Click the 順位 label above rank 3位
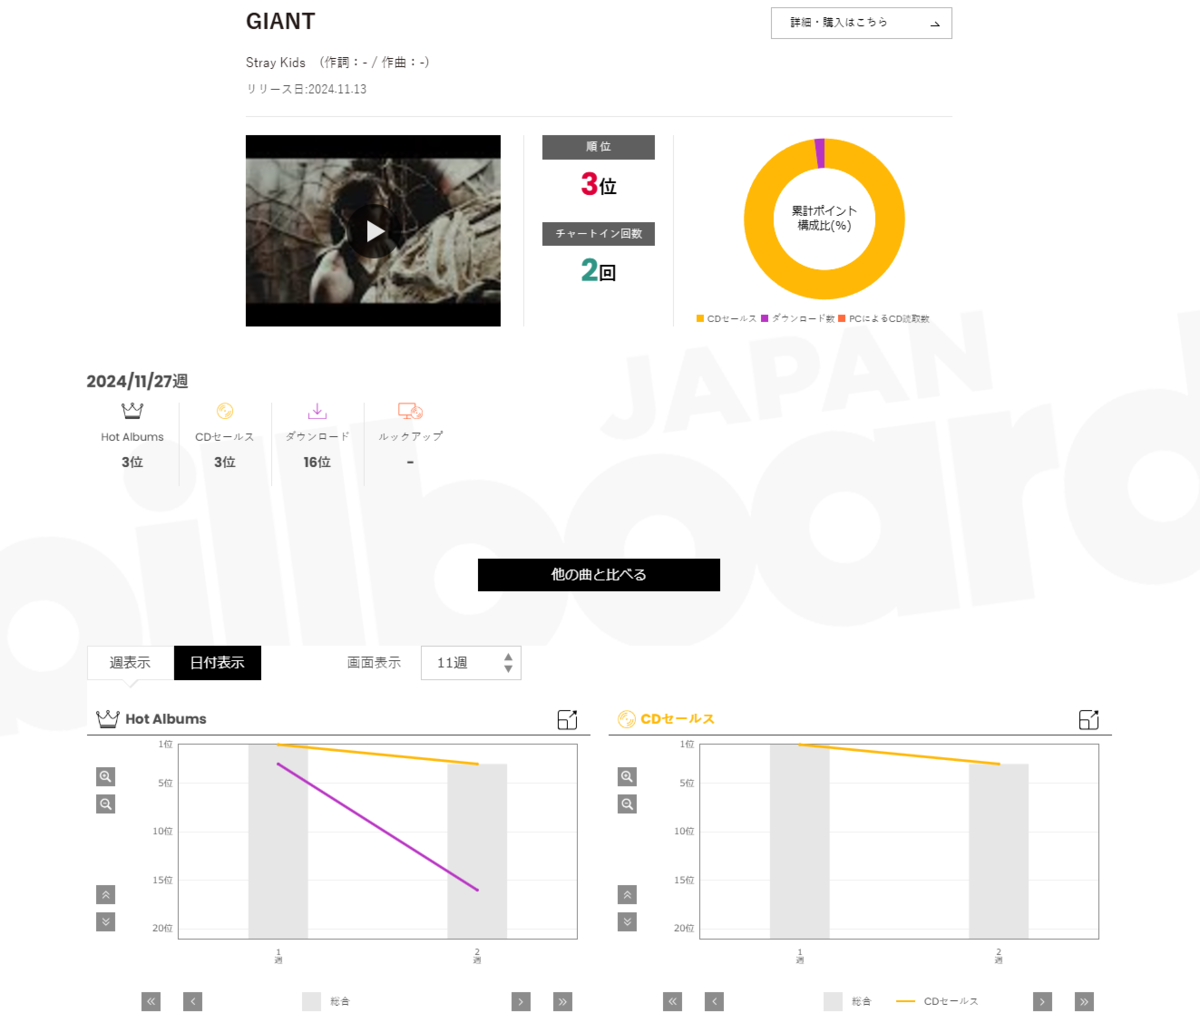The width and height of the screenshot is (1200, 1013). [x=599, y=147]
